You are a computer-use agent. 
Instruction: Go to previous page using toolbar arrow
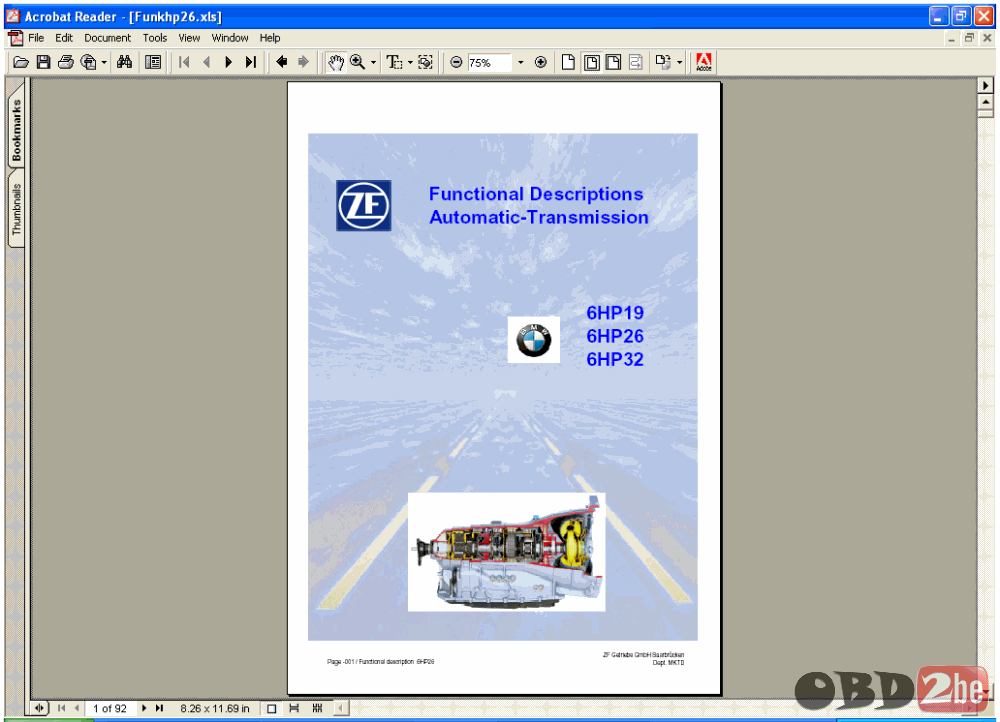(x=206, y=62)
